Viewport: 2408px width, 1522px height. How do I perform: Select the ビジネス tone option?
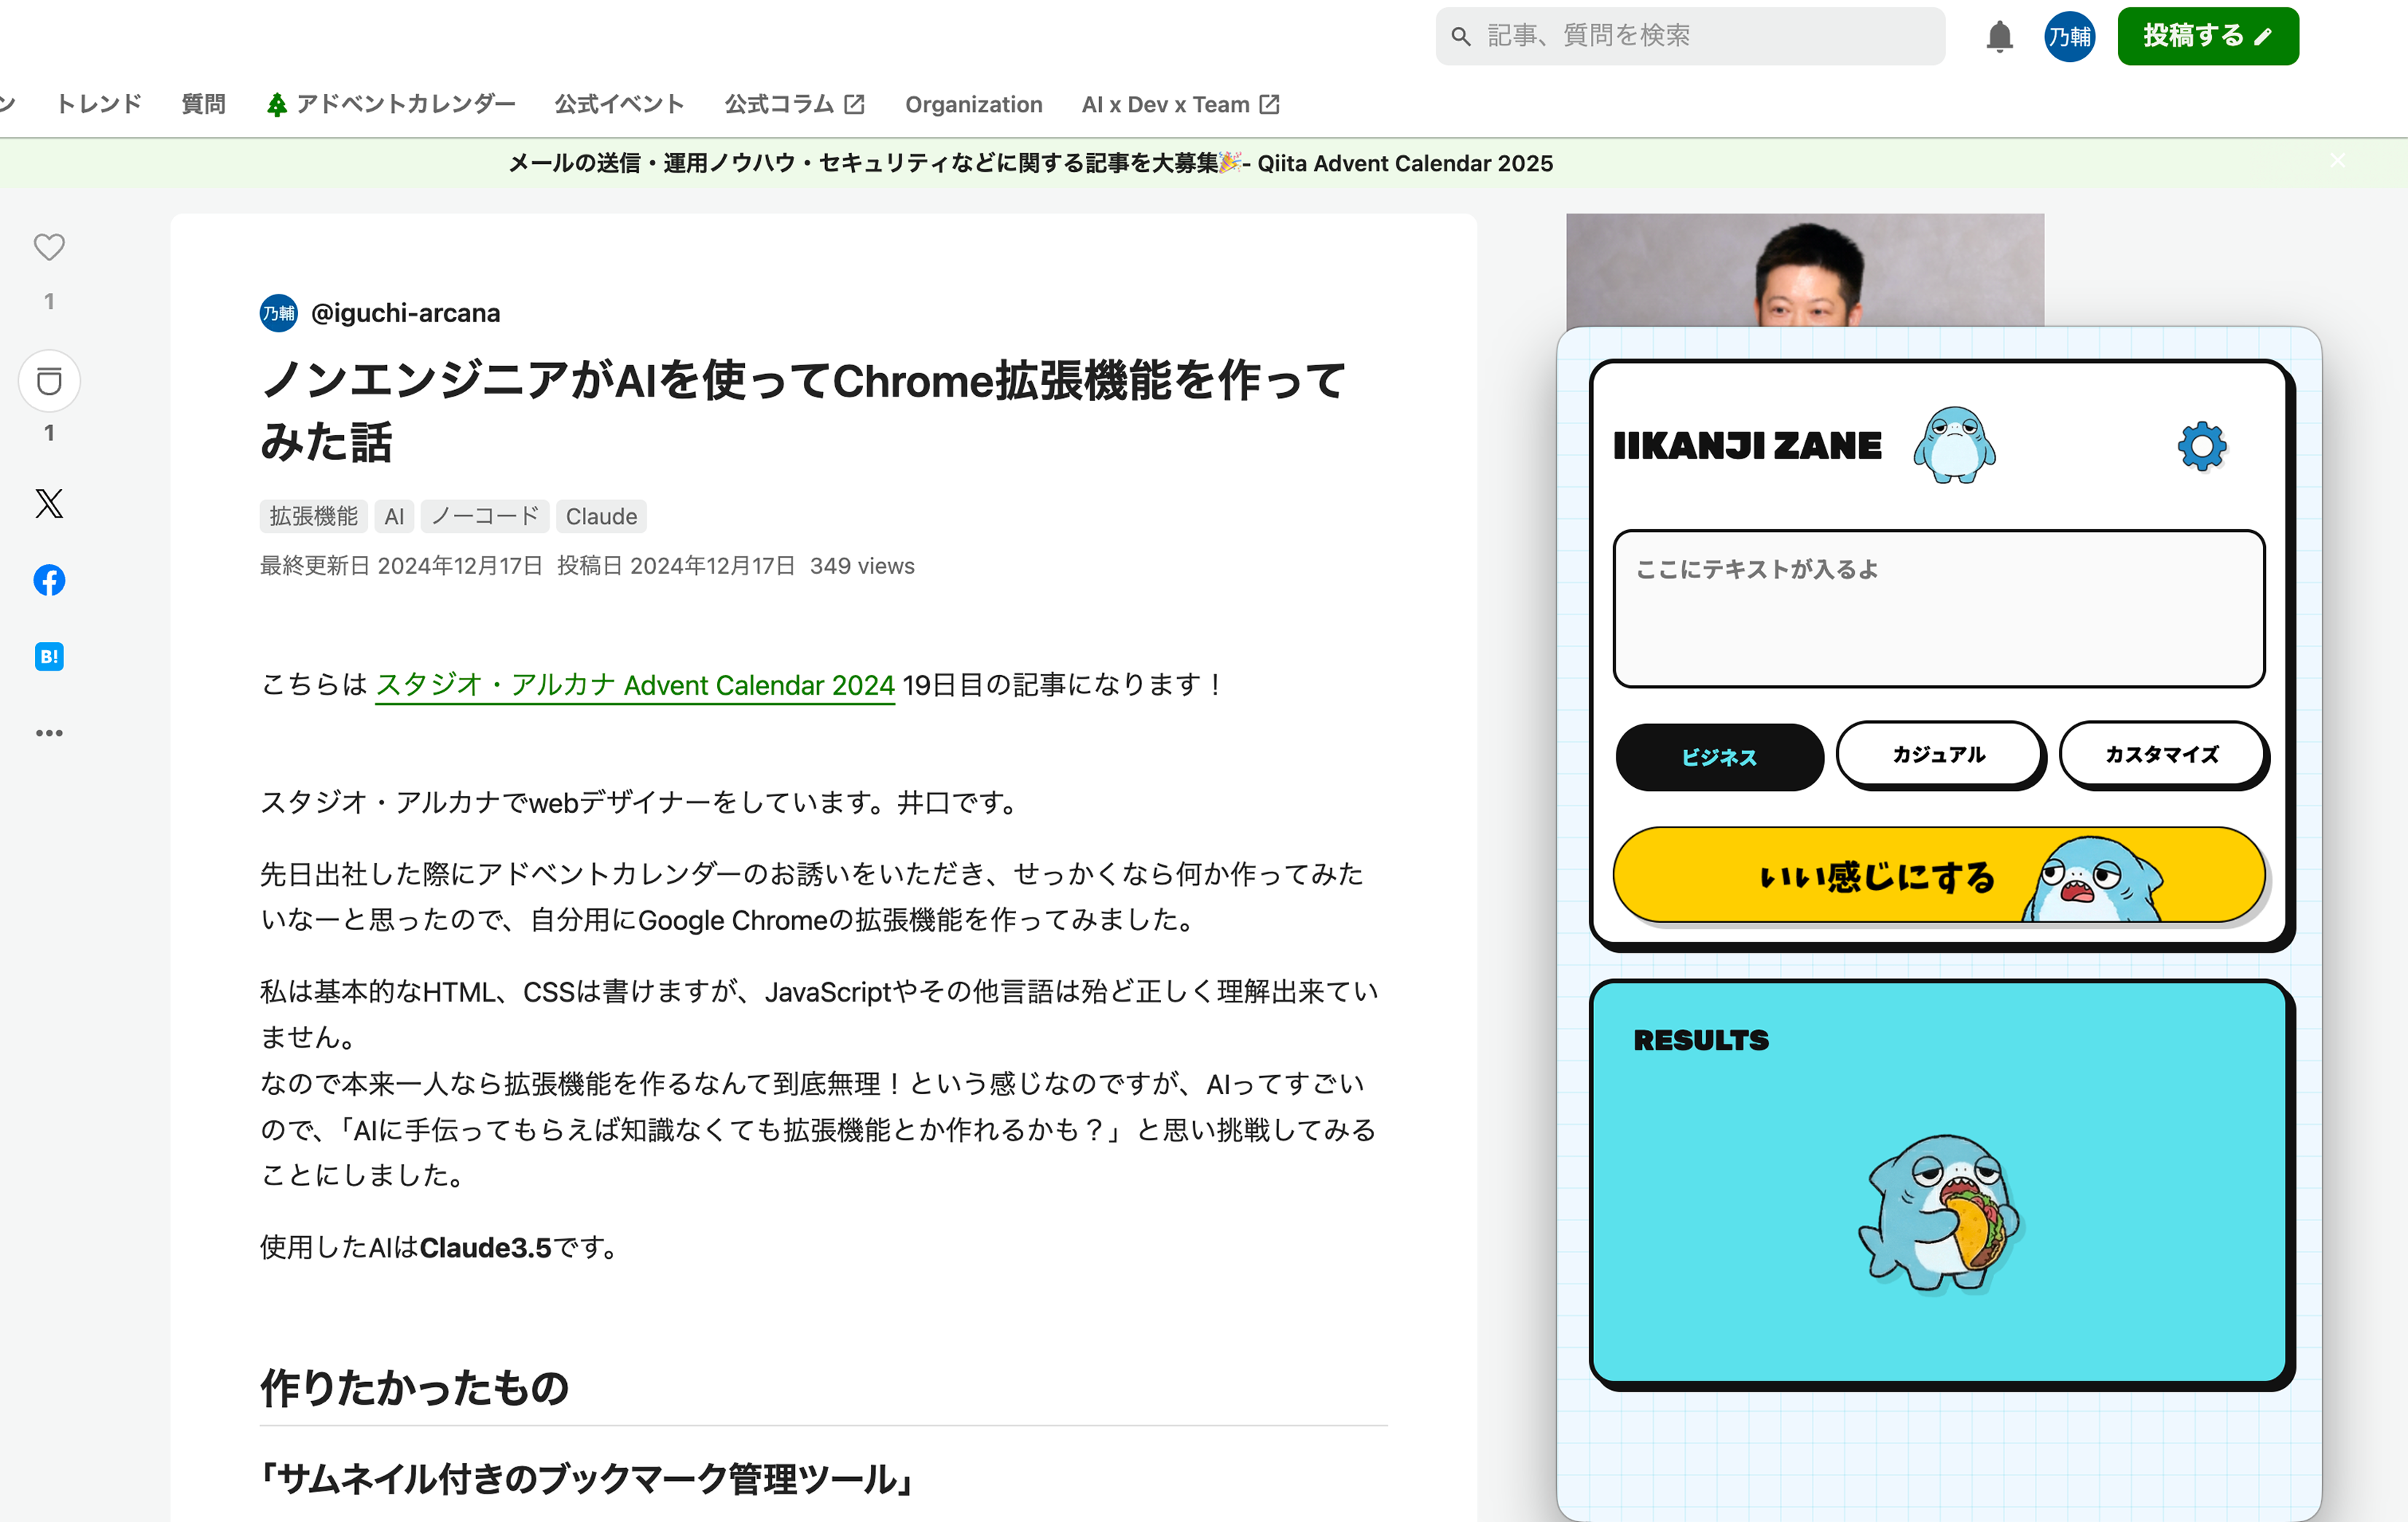click(x=1719, y=757)
